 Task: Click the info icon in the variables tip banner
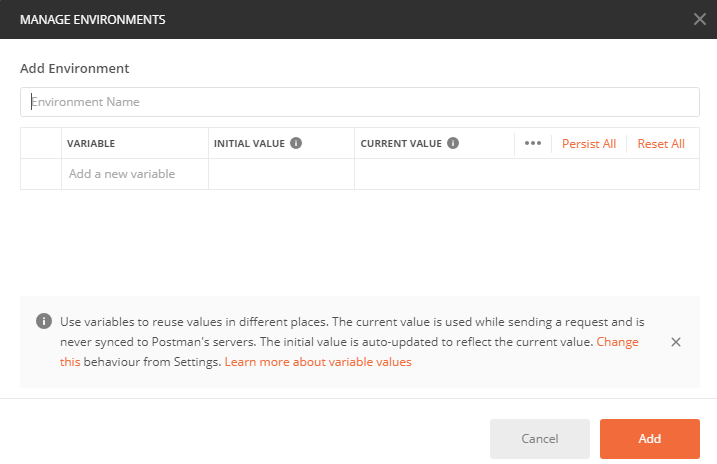(x=44, y=321)
